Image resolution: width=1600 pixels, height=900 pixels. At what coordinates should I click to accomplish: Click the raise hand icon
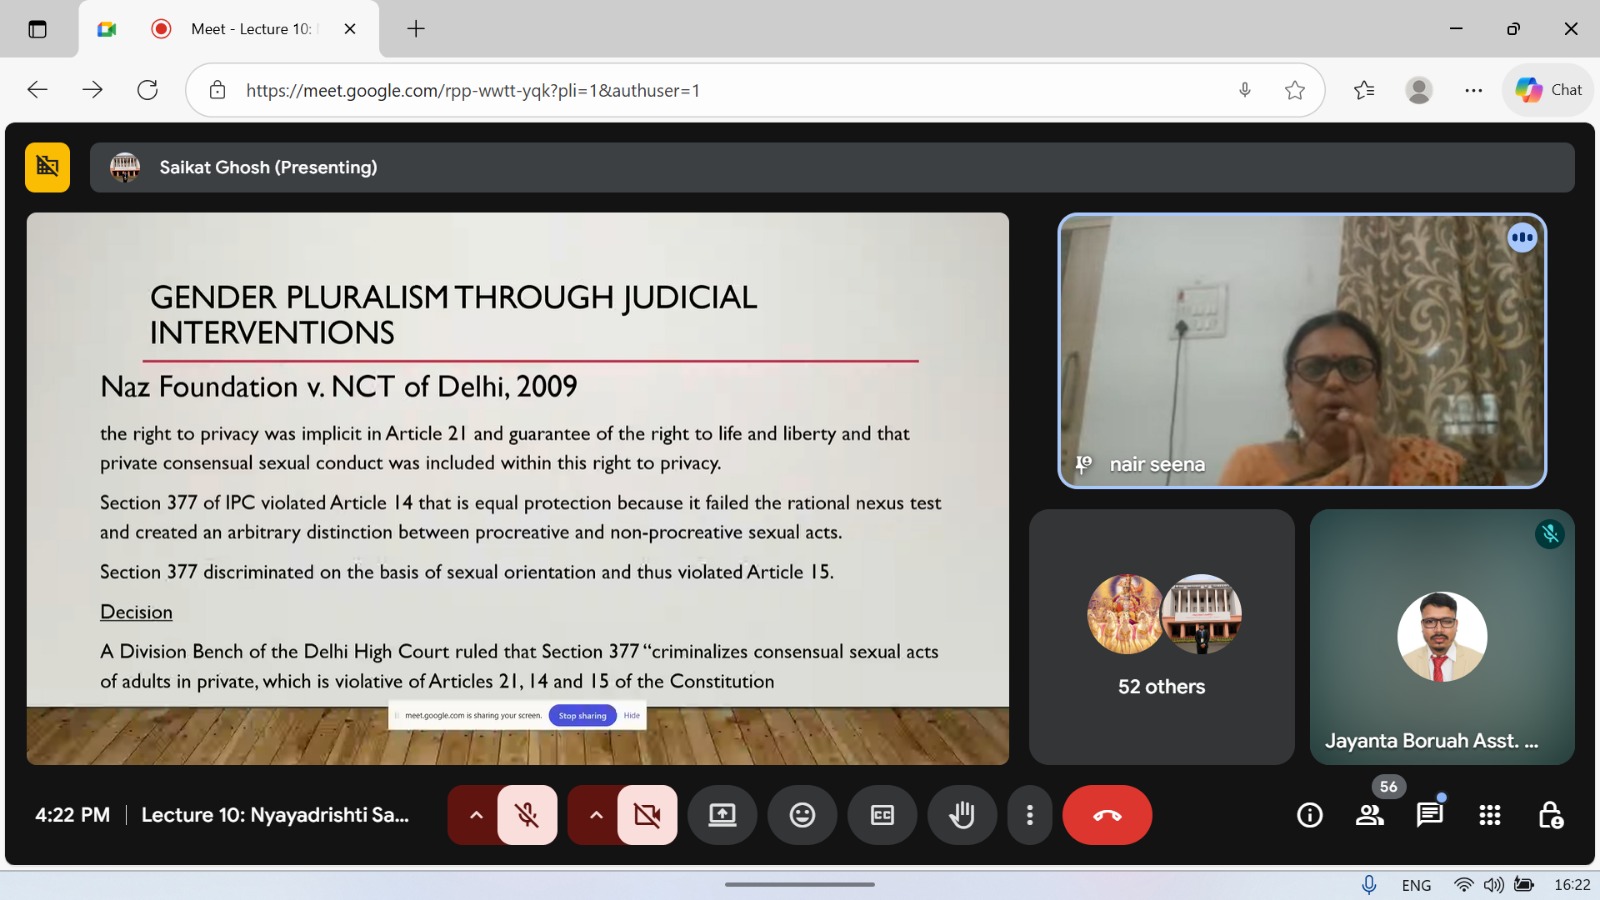coord(962,815)
